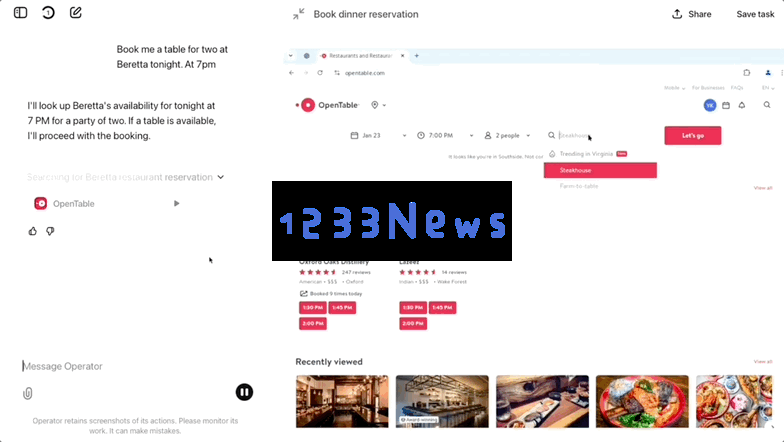The width and height of the screenshot is (784, 442).
Task: Book 1:45 PM at Oxford Oaks Distillery
Action: (342, 308)
